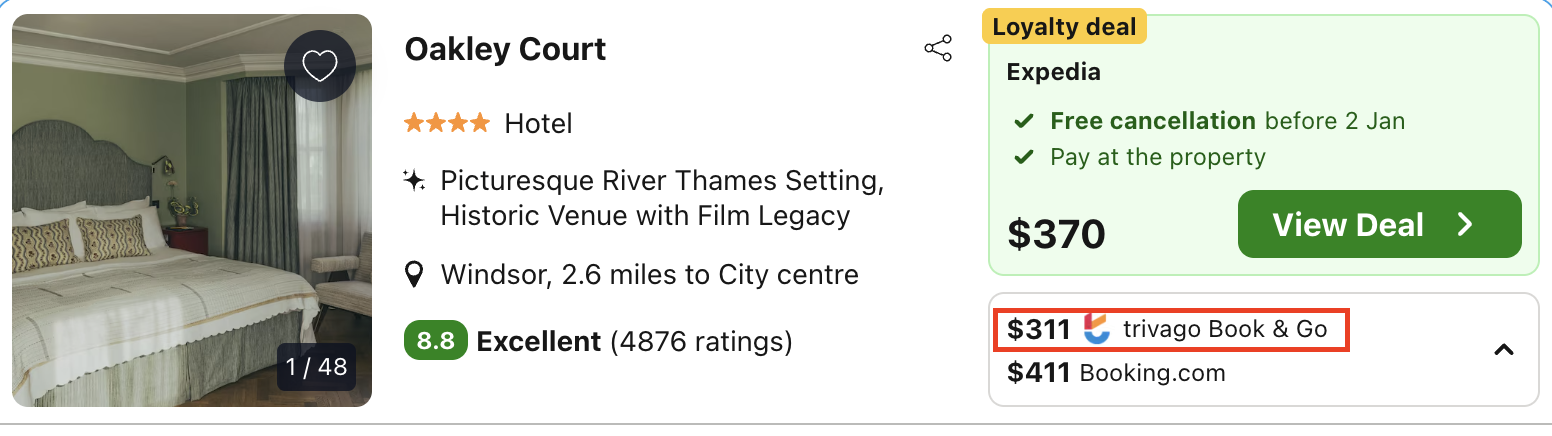Open the Windsor distance to City centre text

pos(649,274)
